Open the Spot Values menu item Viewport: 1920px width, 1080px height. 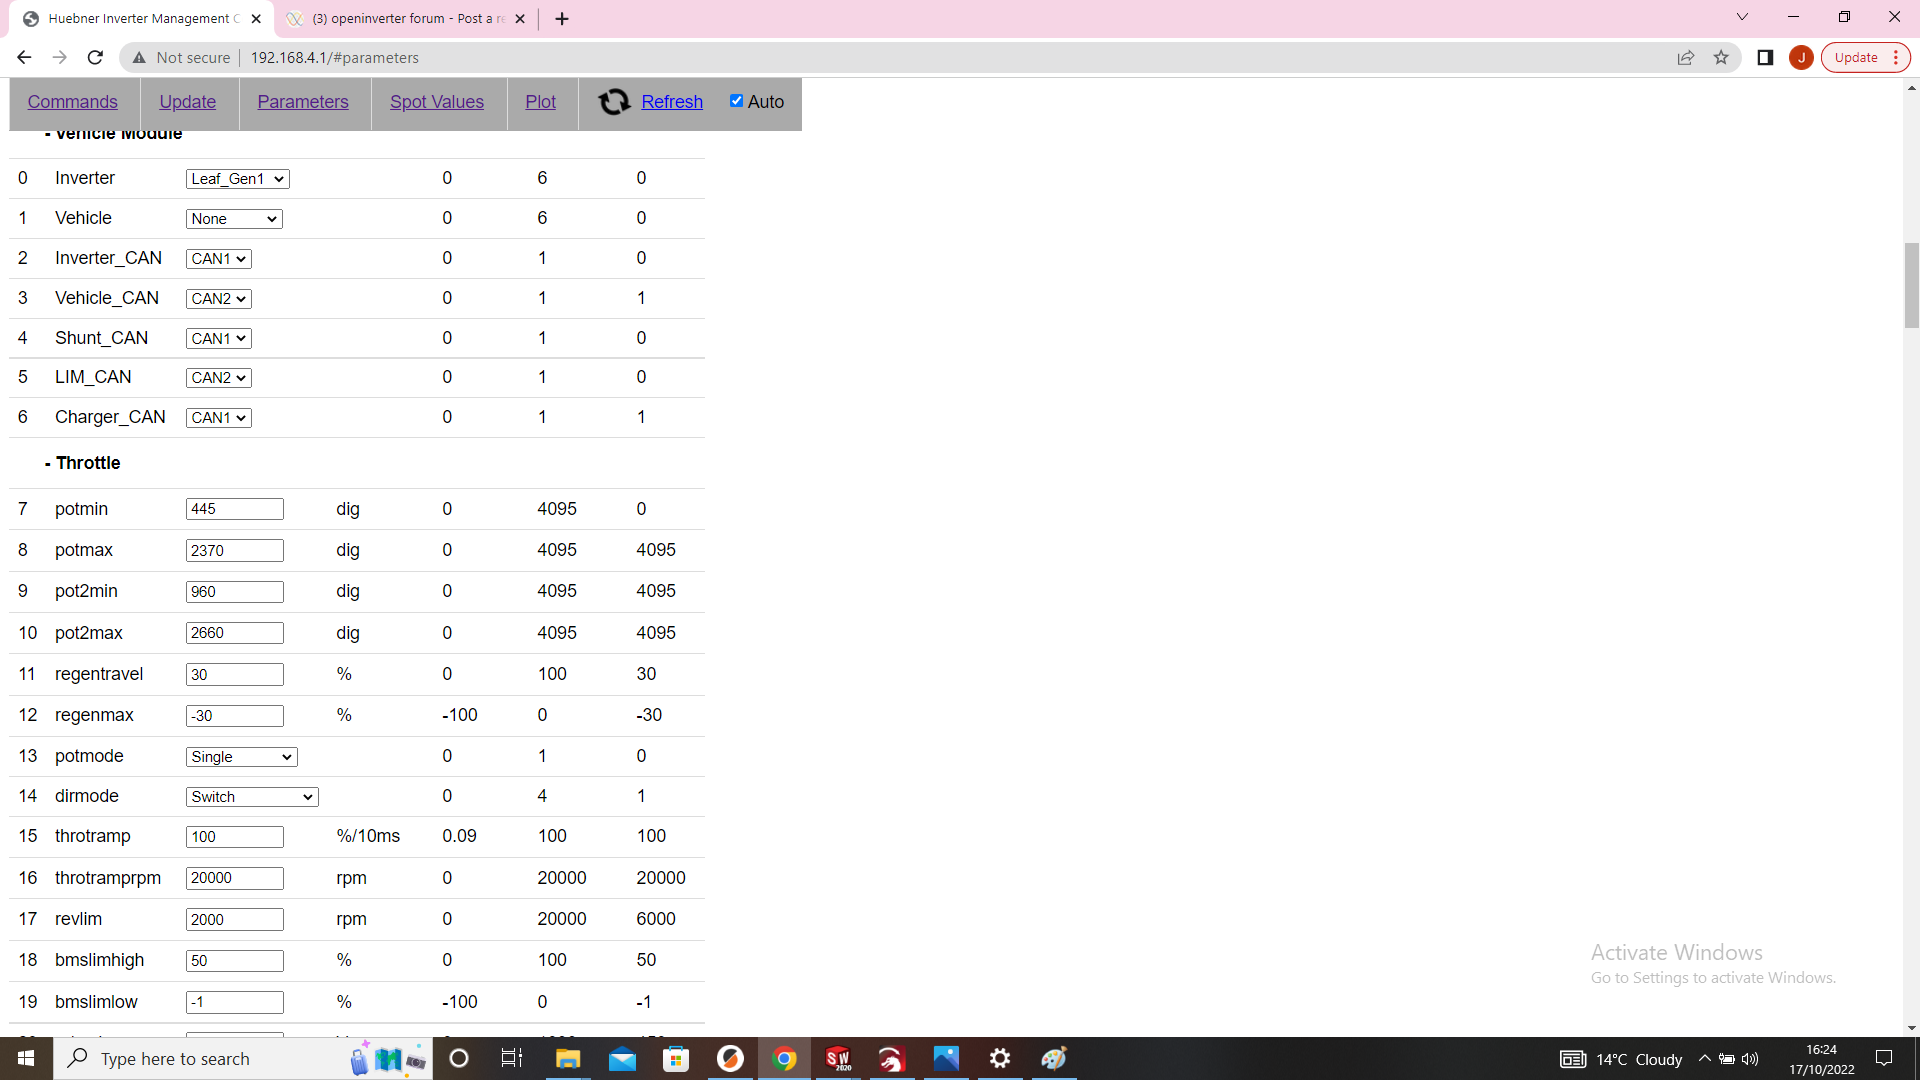(x=437, y=102)
